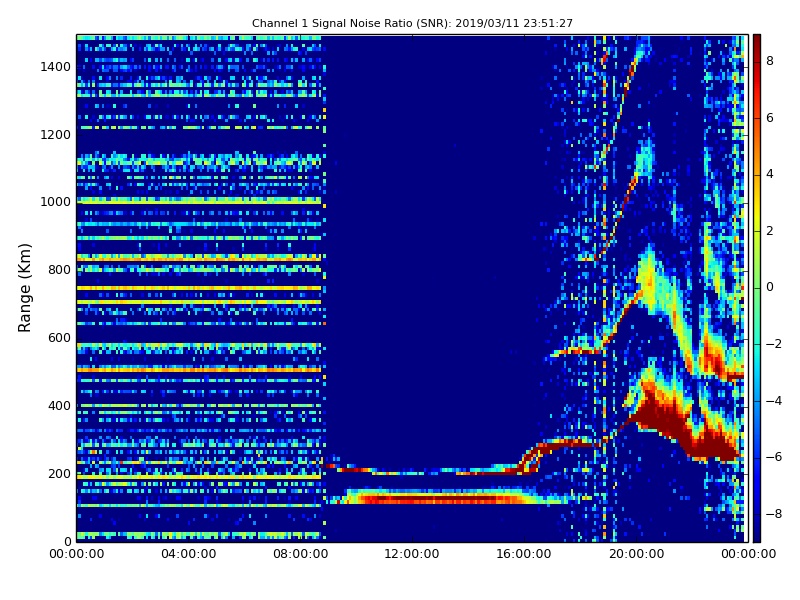Click the colorbar label 2
This screenshot has width=800, height=600.
[x=770, y=231]
